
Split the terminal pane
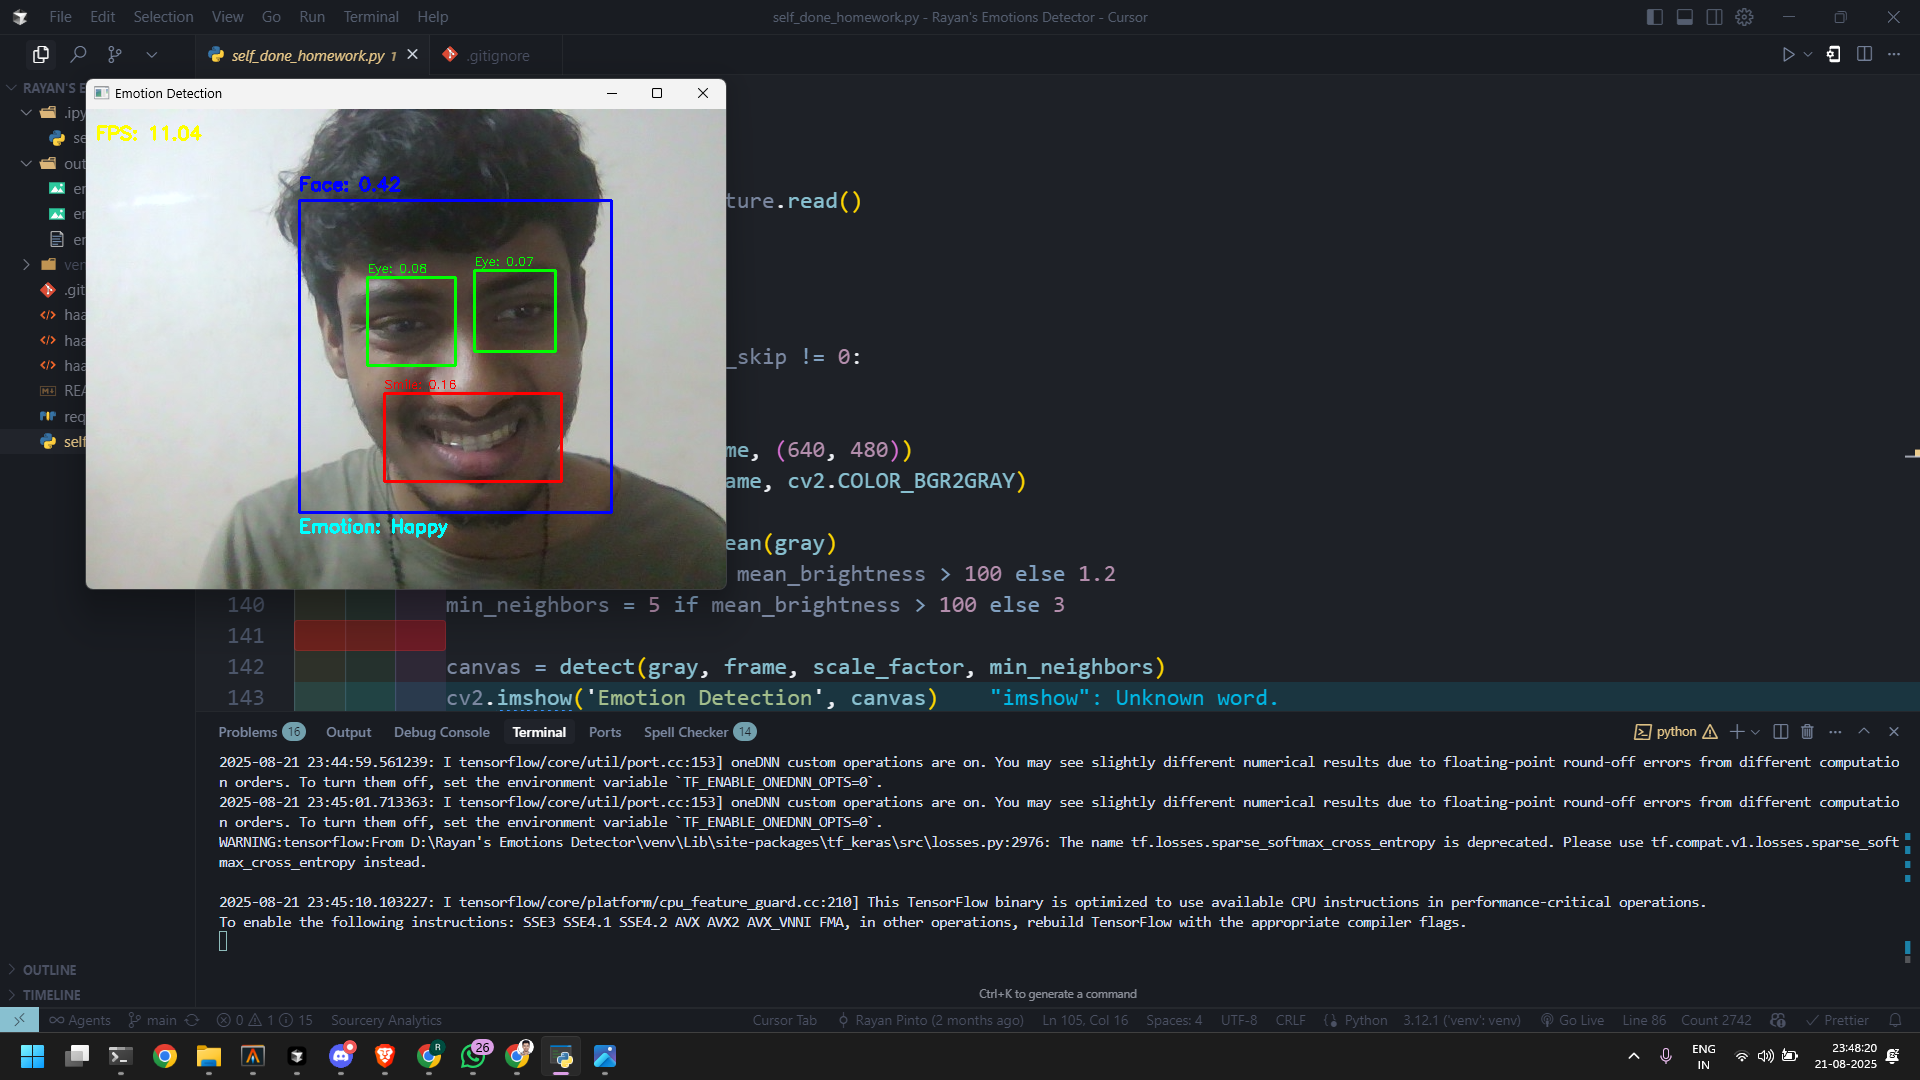coord(1780,732)
